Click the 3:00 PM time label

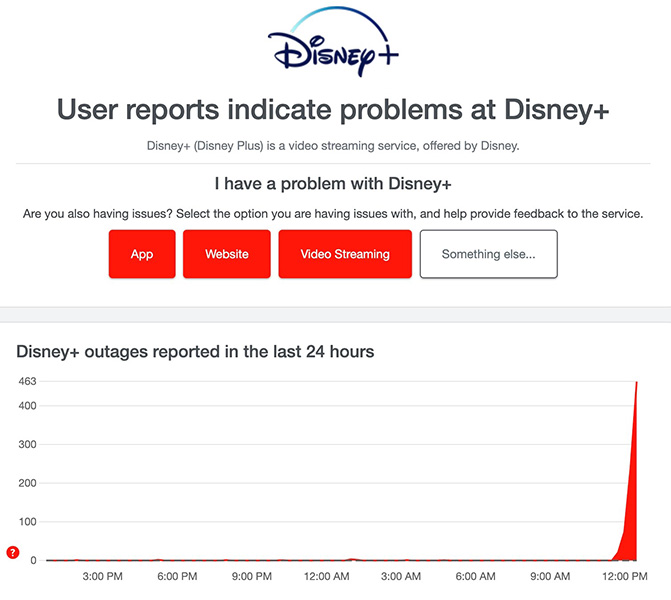coord(102,577)
